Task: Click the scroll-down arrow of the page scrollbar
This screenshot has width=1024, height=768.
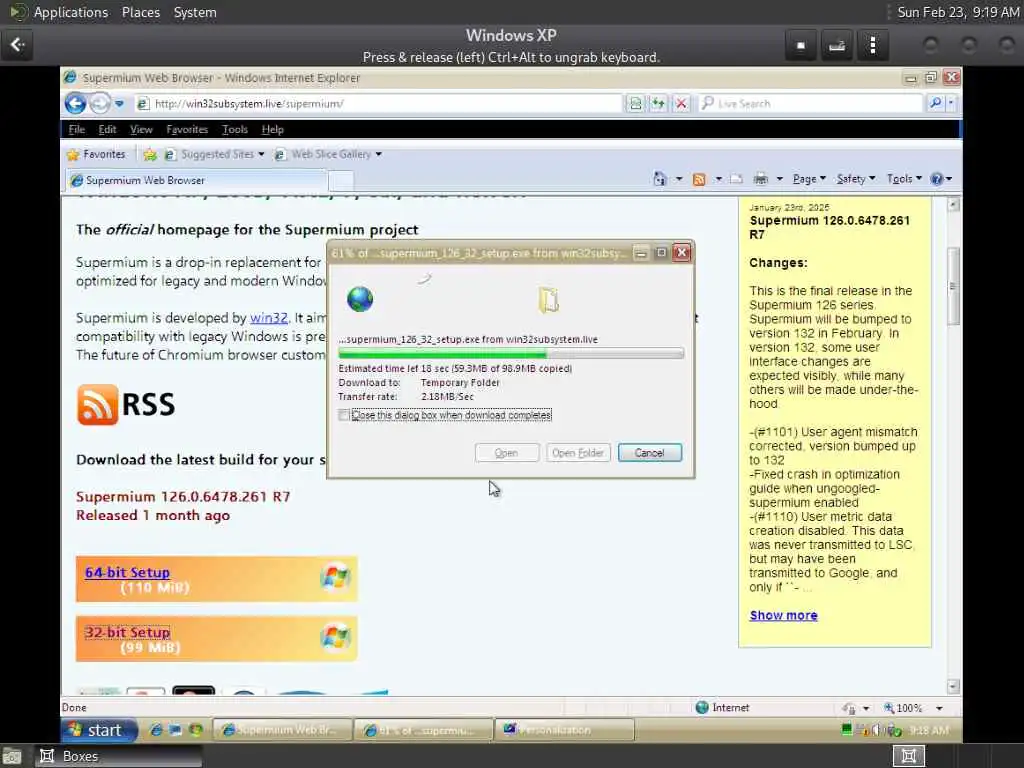Action: (953, 686)
